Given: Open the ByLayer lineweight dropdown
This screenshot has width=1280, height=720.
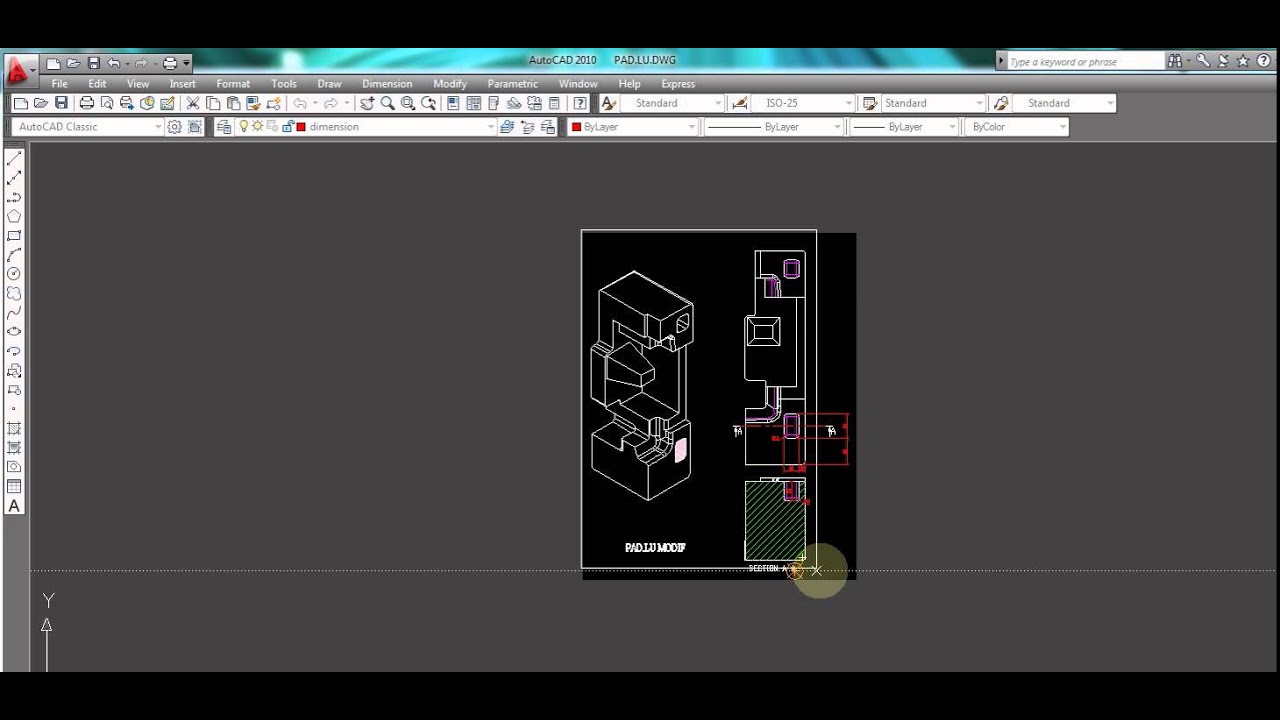Looking at the screenshot, I should [x=904, y=127].
